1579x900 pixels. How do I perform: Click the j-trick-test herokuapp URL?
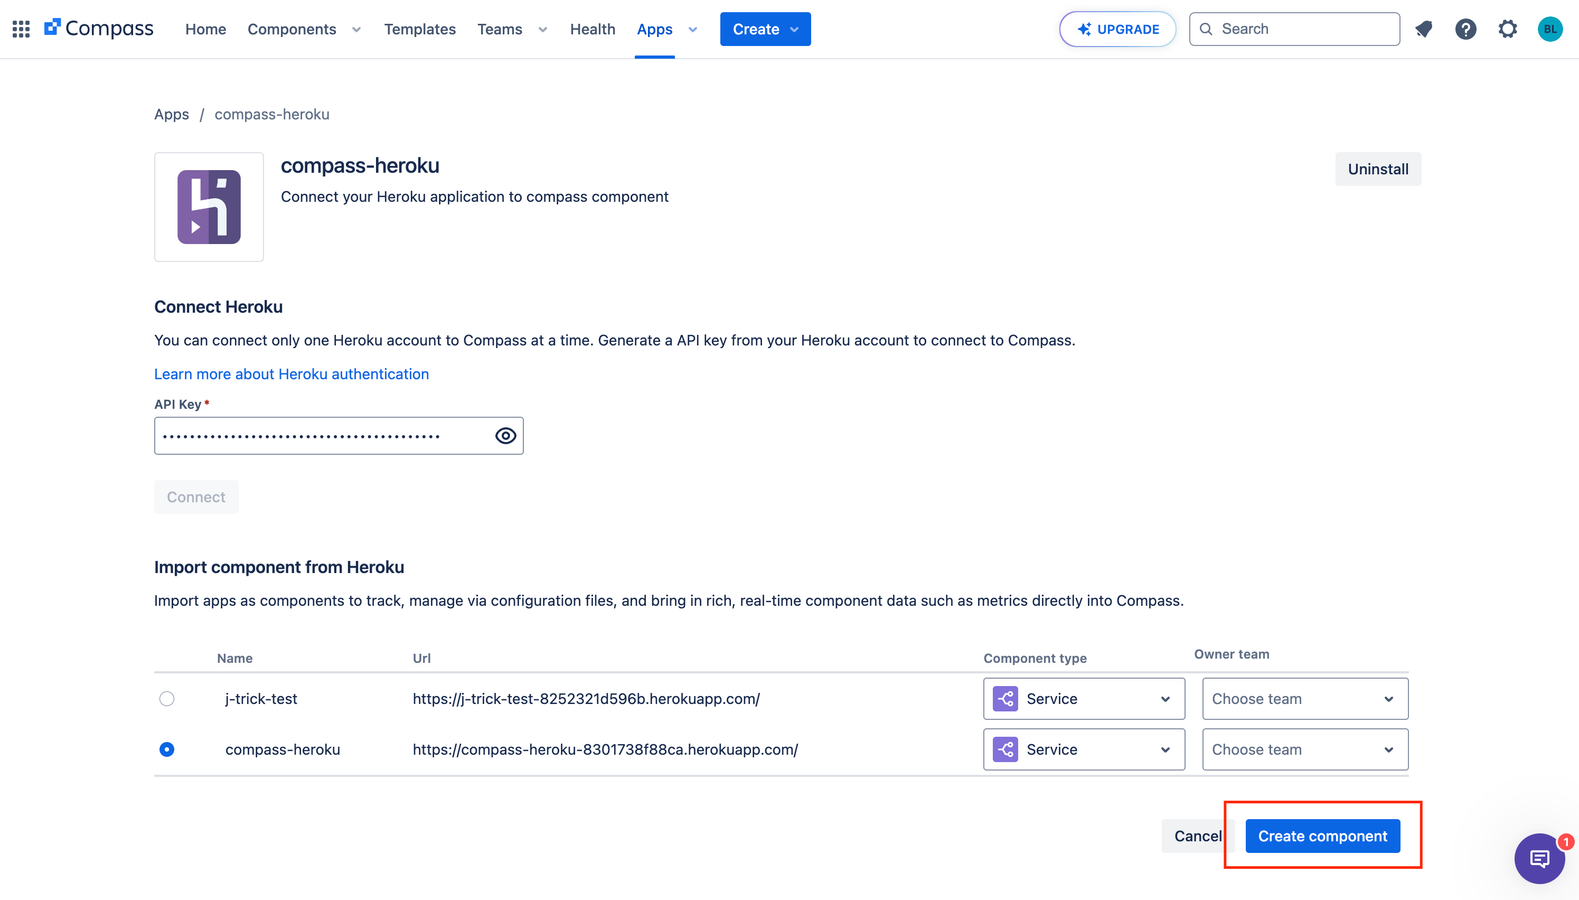click(x=586, y=699)
